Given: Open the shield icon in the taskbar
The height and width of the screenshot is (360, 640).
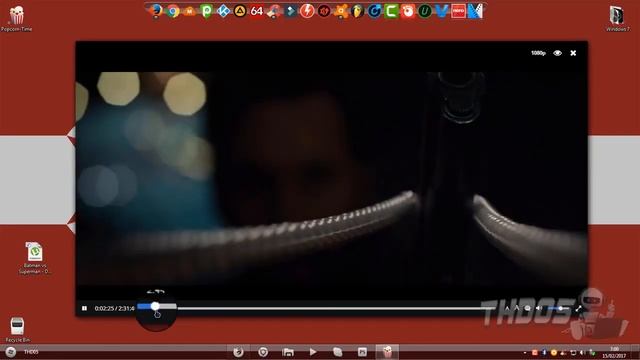Looking at the screenshot, I should point(263,352).
